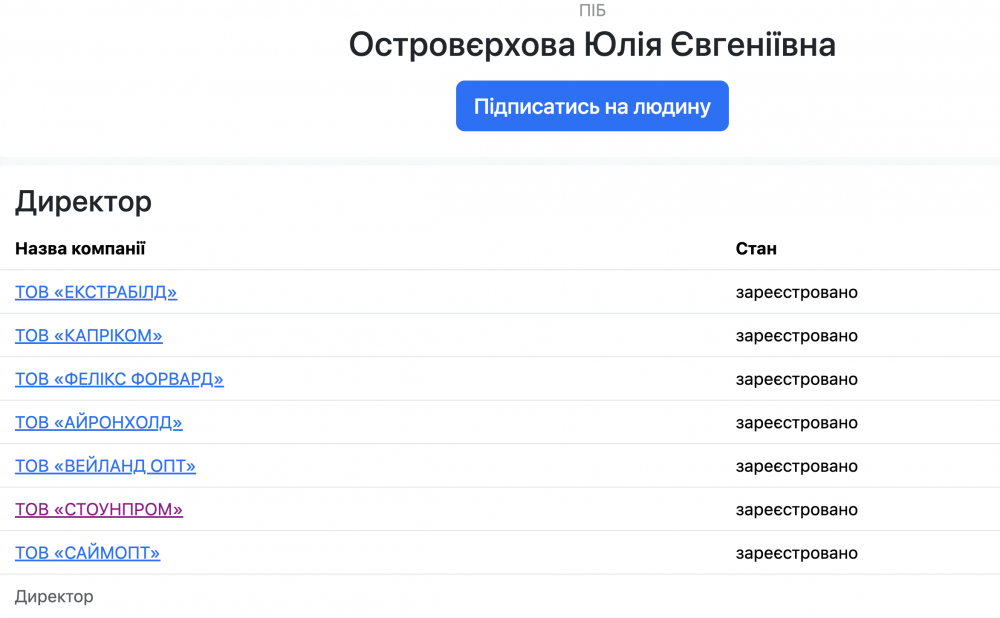Click the «Назва компанії» column header

click(x=80, y=248)
